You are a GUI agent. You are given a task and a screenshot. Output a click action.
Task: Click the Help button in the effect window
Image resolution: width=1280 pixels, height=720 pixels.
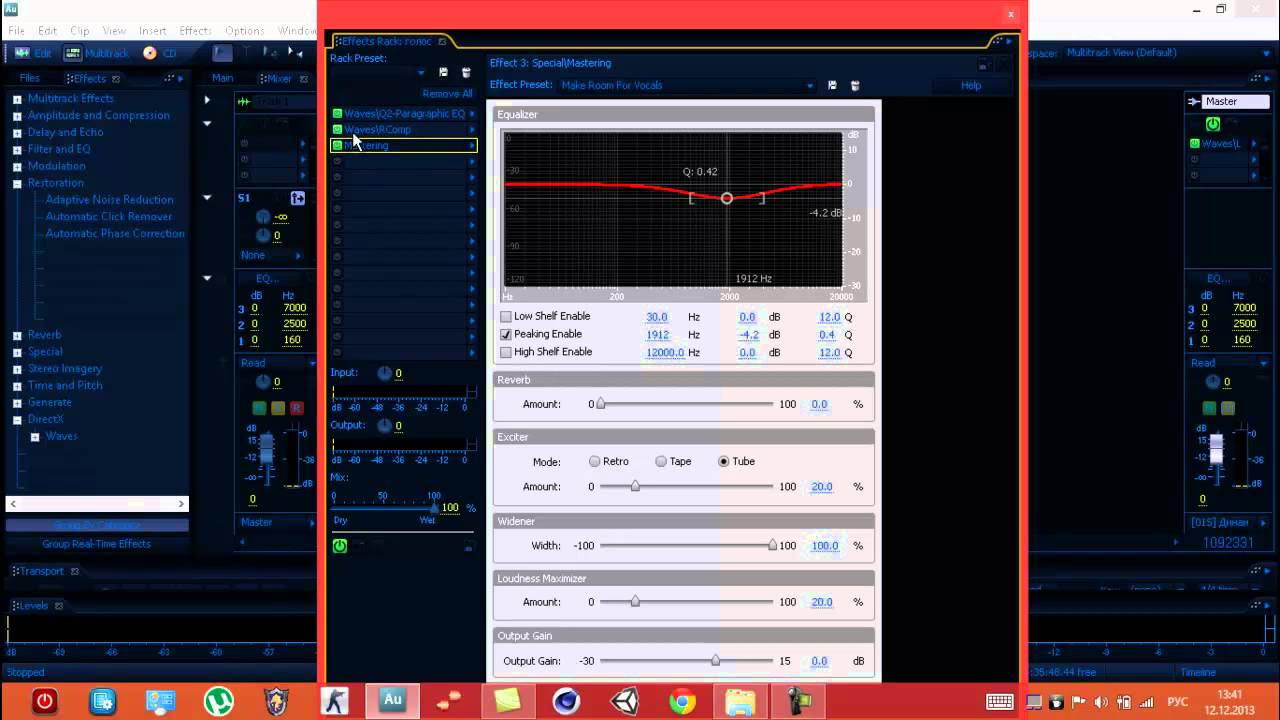point(971,86)
